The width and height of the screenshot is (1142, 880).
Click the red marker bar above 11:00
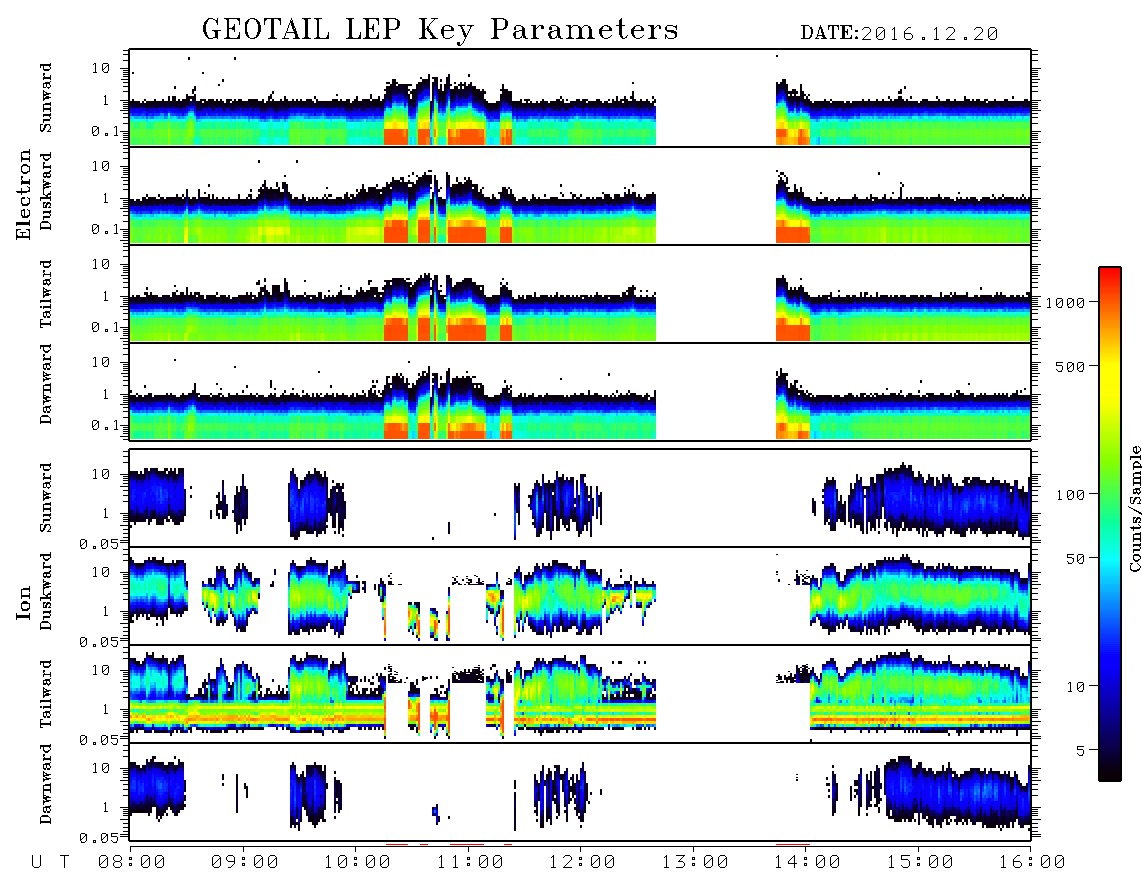[x=467, y=844]
